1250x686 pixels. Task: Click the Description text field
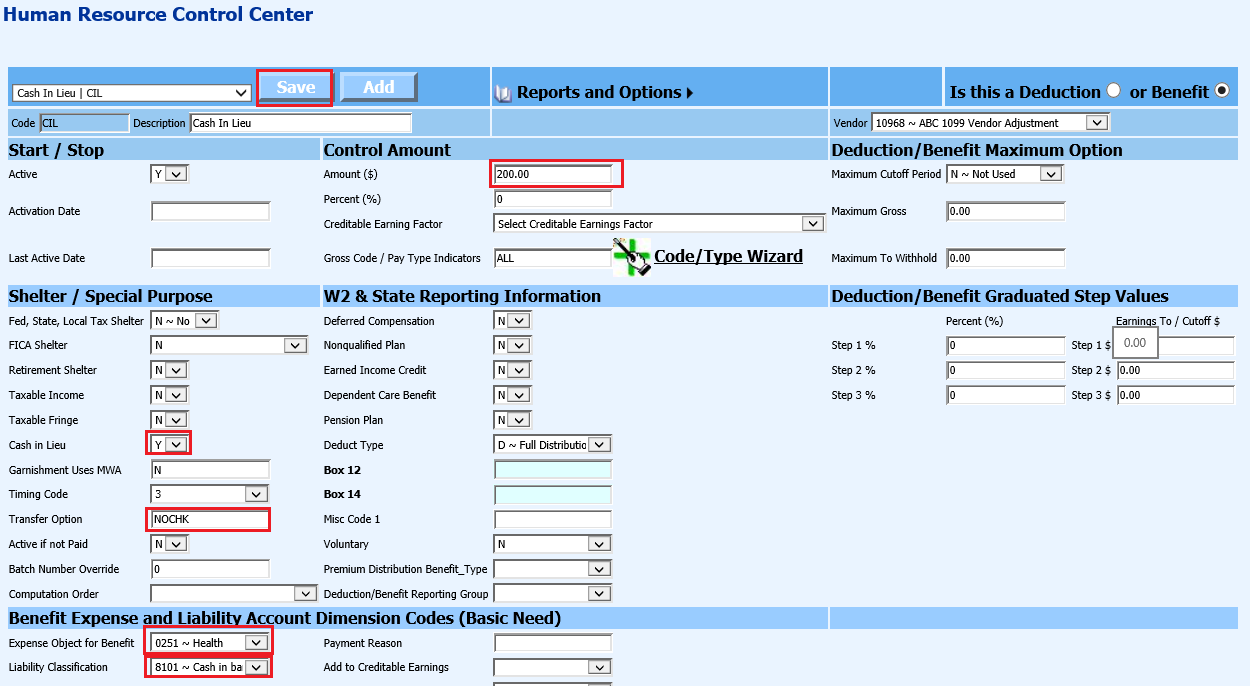[x=300, y=123]
